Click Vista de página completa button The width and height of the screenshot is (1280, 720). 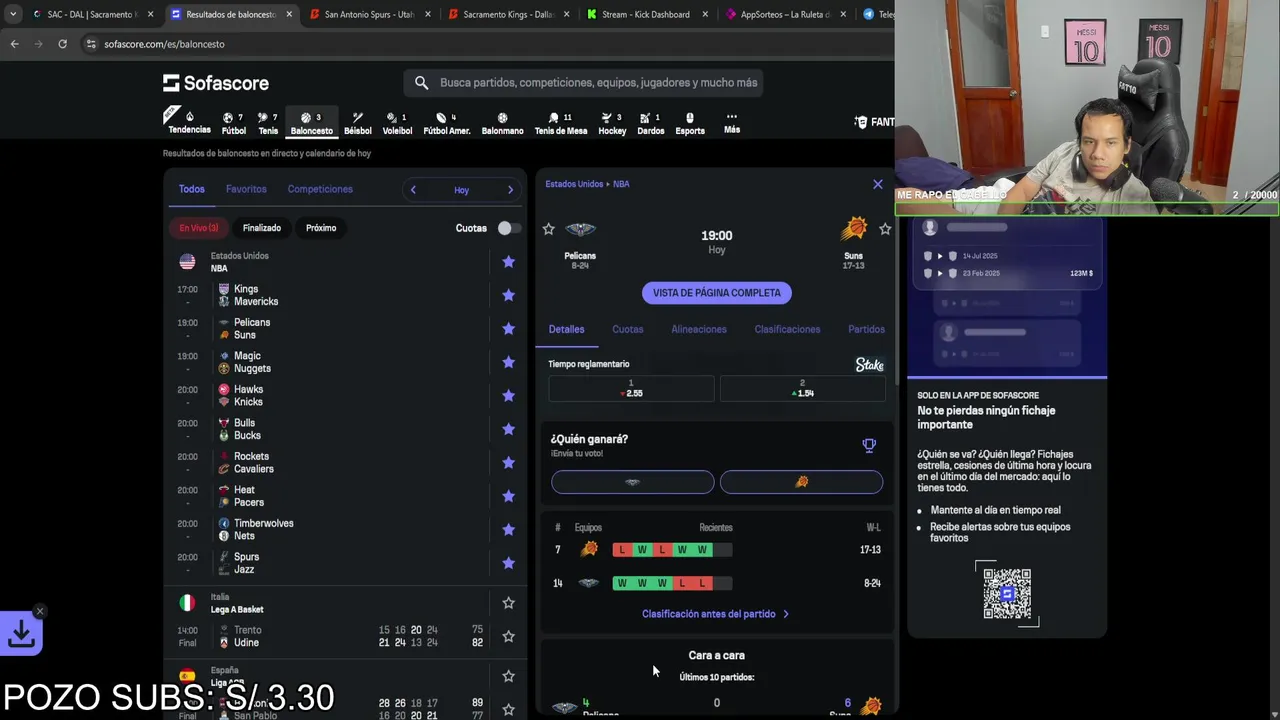(x=717, y=293)
